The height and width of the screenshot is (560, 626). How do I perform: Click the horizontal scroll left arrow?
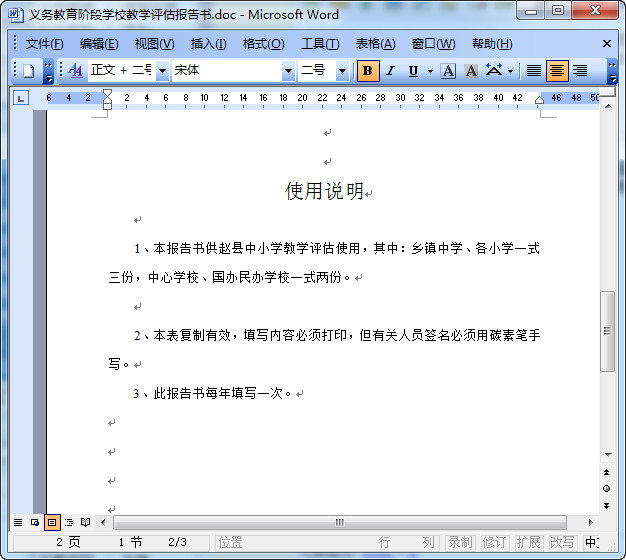pyautogui.click(x=103, y=522)
